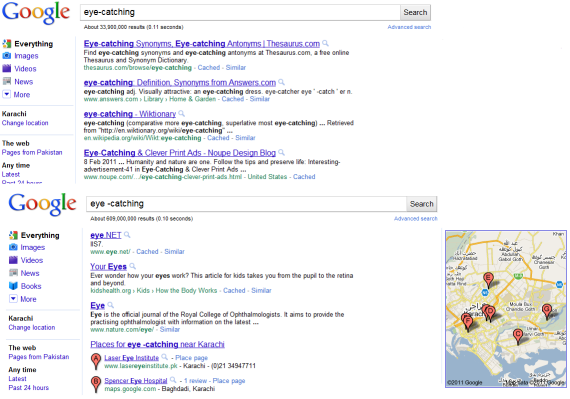Click map pin G on Karachi map
This screenshot has width=570, height=399.
tap(547, 312)
